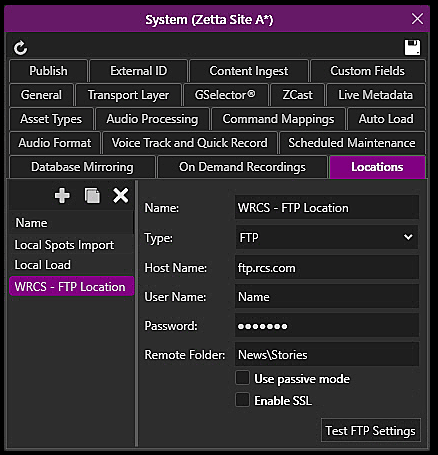Open Voice Track and Quick Record tab

pyautogui.click(x=190, y=143)
